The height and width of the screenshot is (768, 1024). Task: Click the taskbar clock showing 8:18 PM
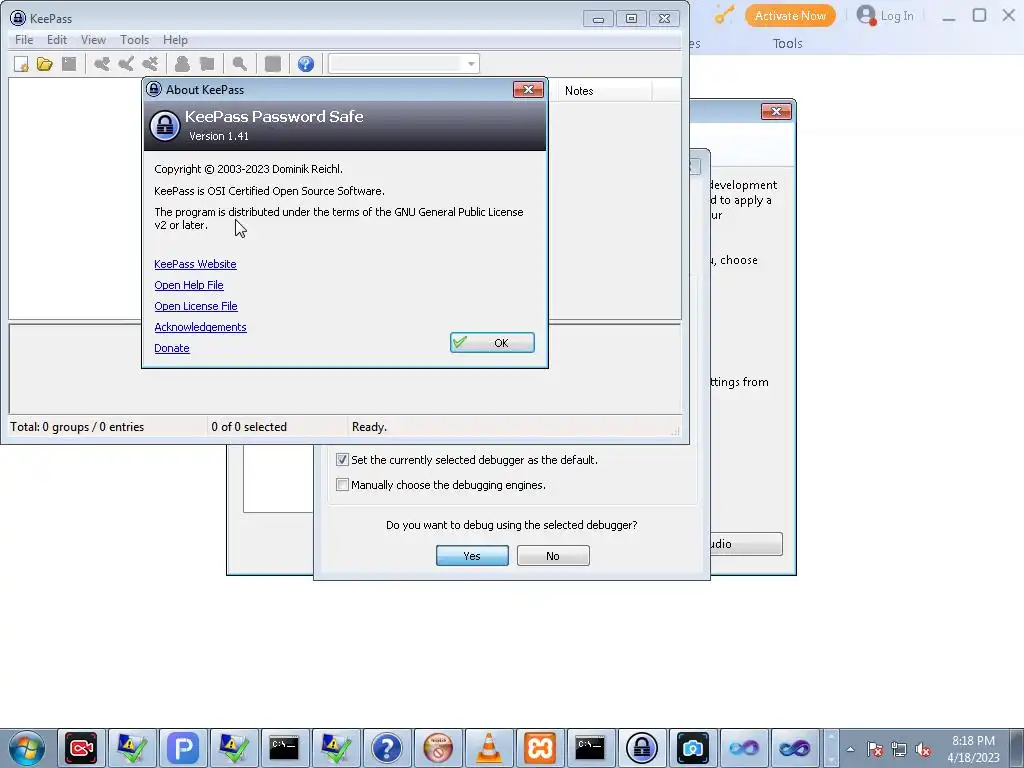pos(973,749)
